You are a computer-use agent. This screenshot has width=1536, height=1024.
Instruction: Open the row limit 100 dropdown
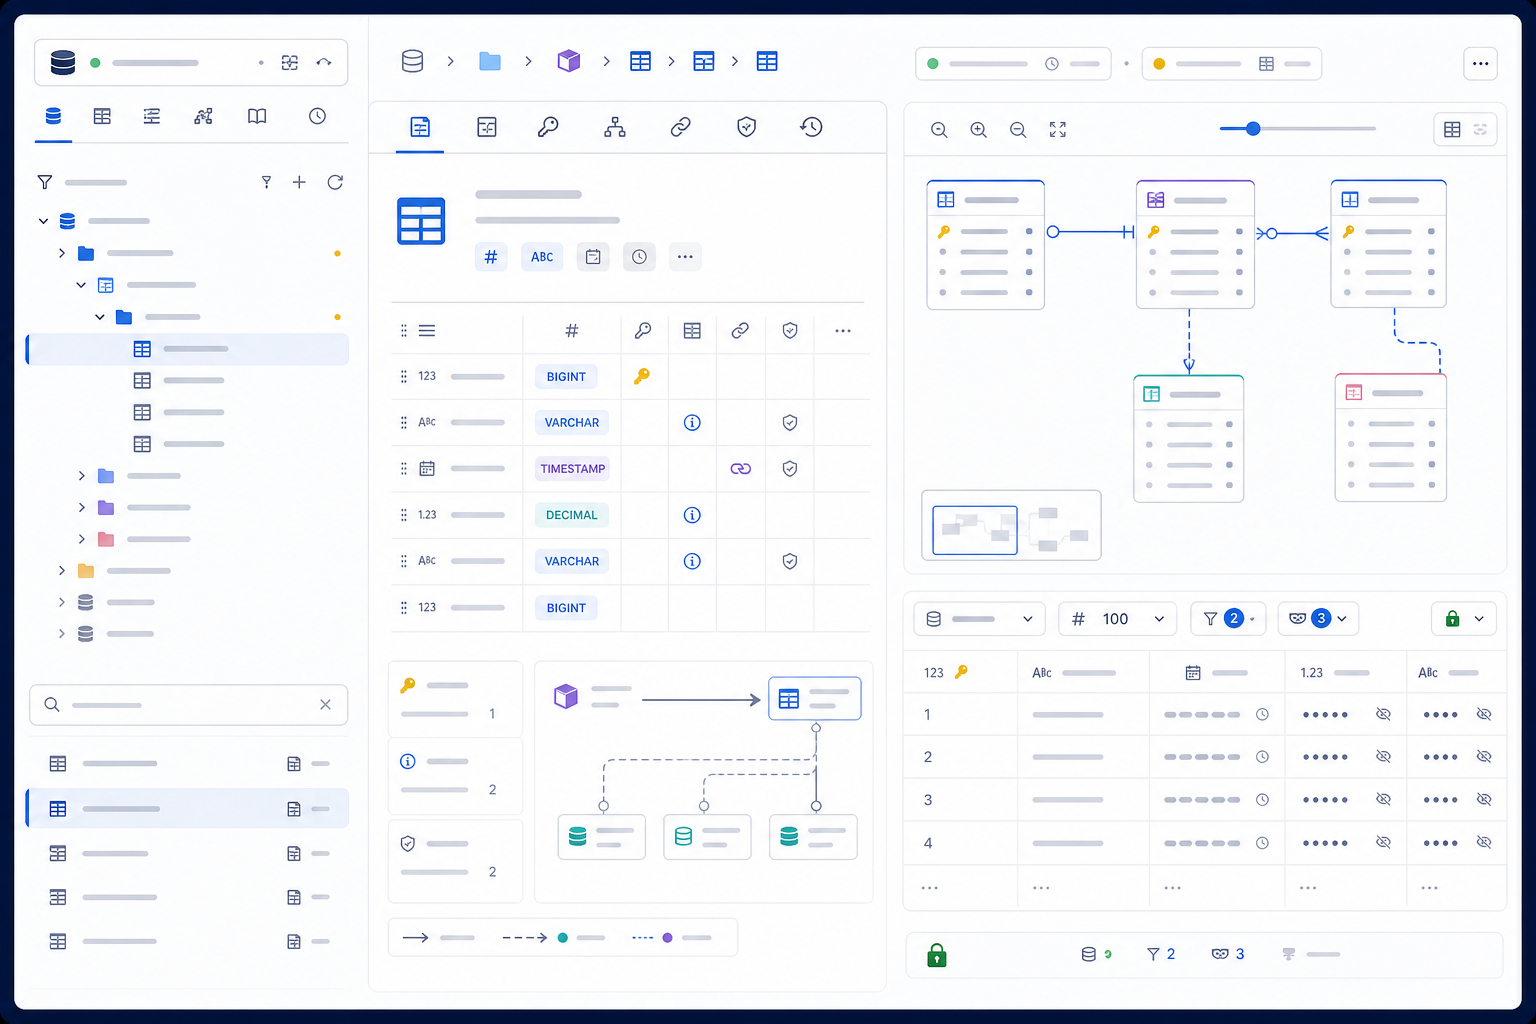pyautogui.click(x=1117, y=619)
